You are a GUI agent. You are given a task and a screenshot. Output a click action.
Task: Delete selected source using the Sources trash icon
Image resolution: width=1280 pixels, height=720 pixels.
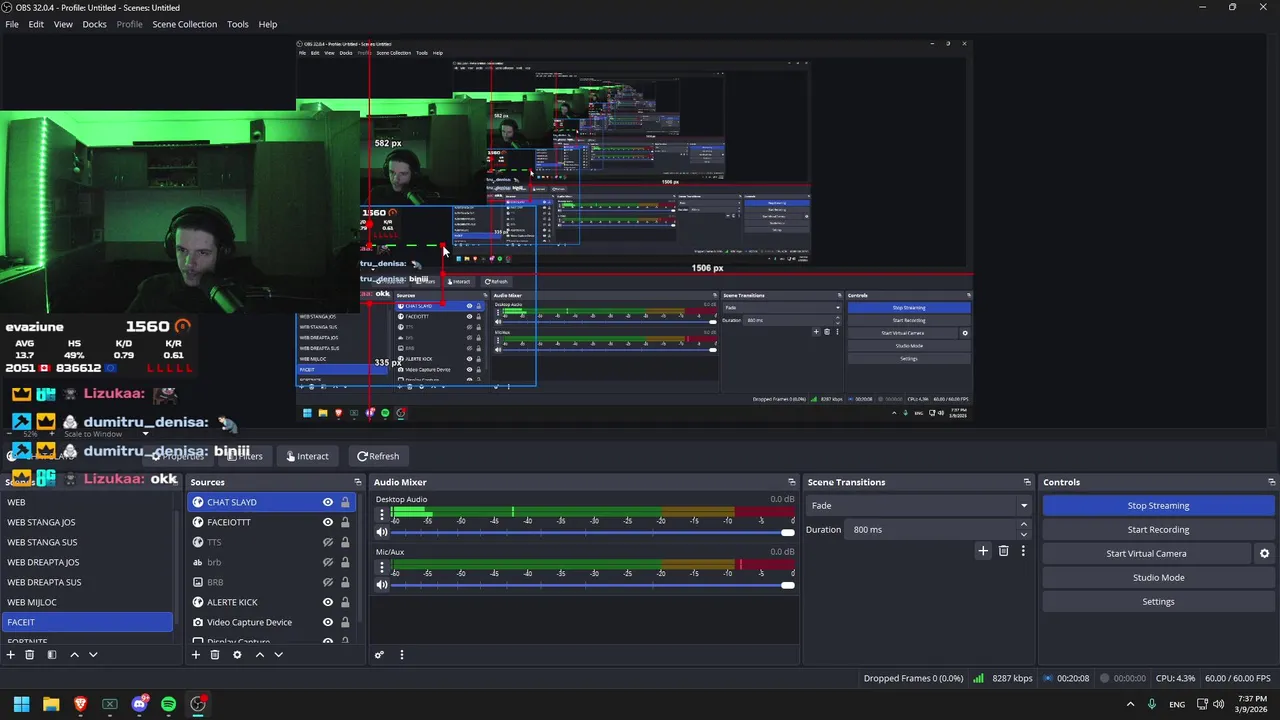215,655
